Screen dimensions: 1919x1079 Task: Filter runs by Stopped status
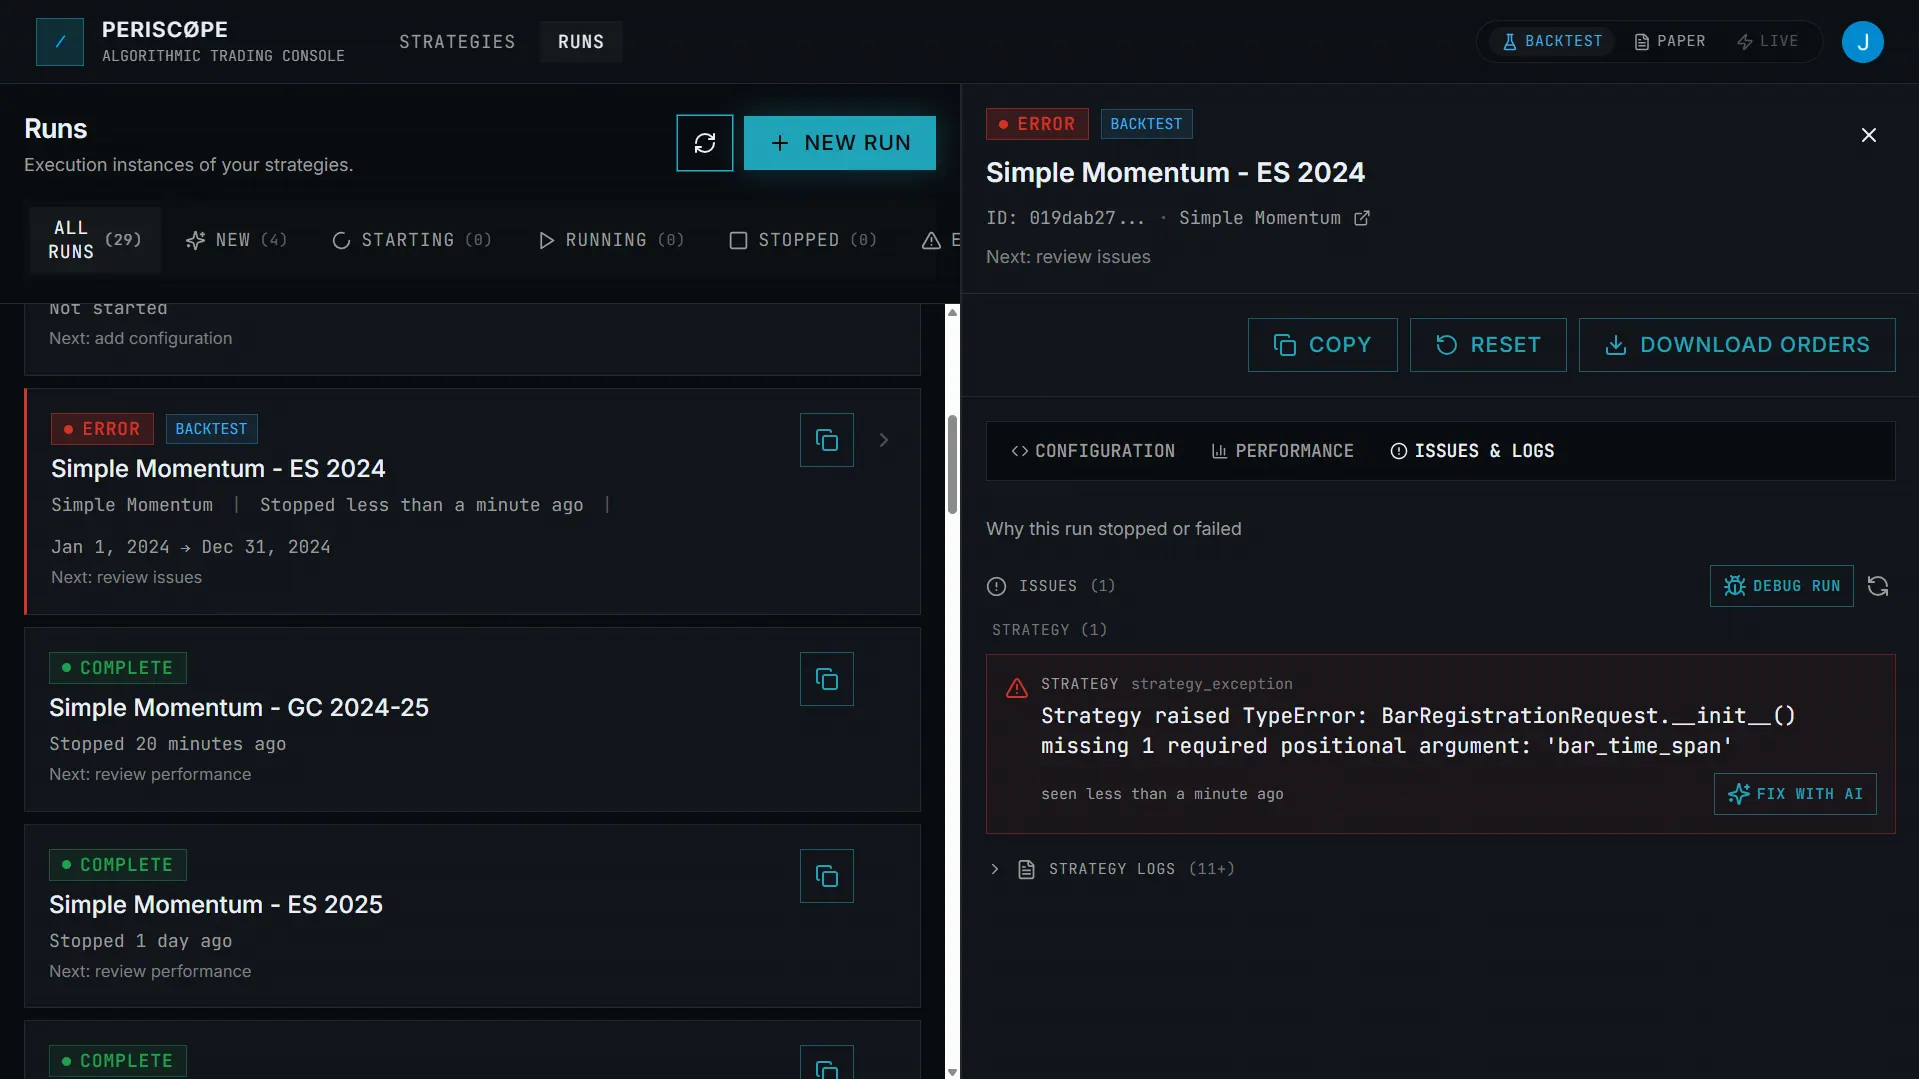tap(803, 240)
